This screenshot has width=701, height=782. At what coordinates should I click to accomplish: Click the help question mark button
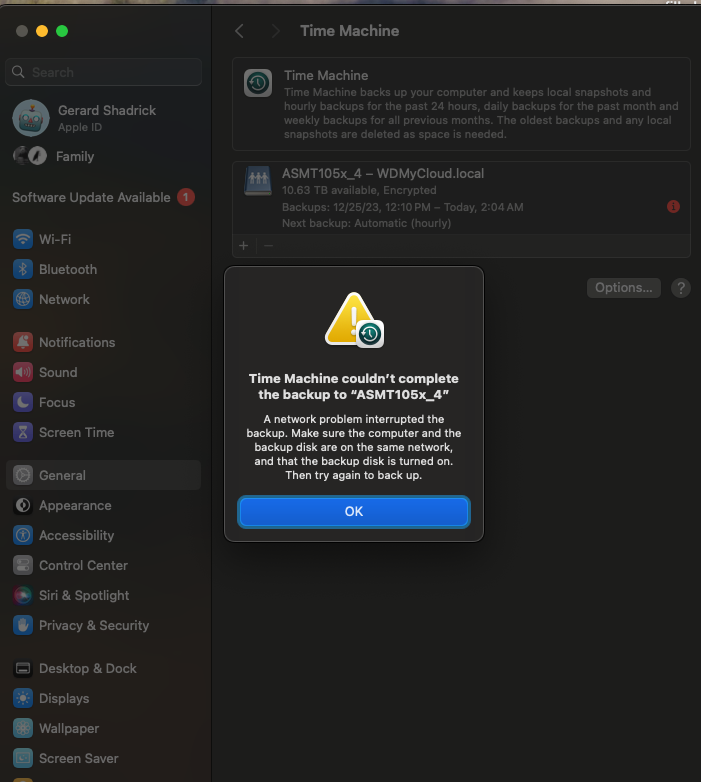(681, 288)
